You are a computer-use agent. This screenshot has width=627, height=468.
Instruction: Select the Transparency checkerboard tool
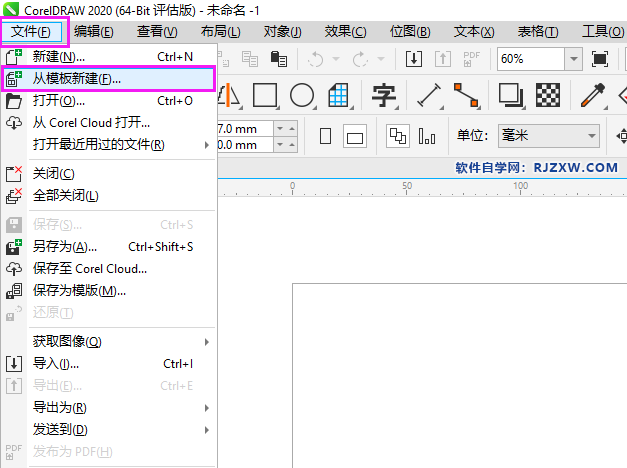click(x=548, y=95)
